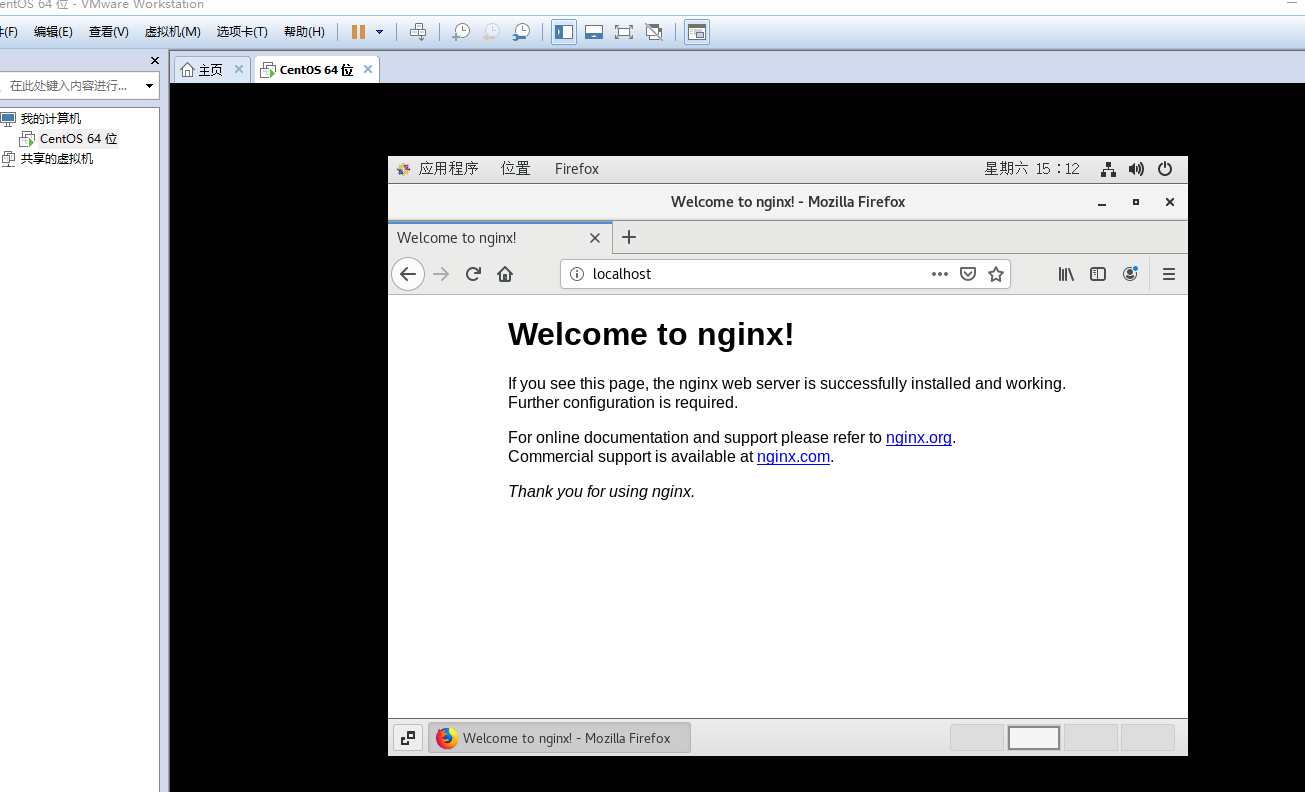Viewport: 1305px width, 792px height.
Task: Open the Firefox hamburger menu
Action: tap(1168, 274)
